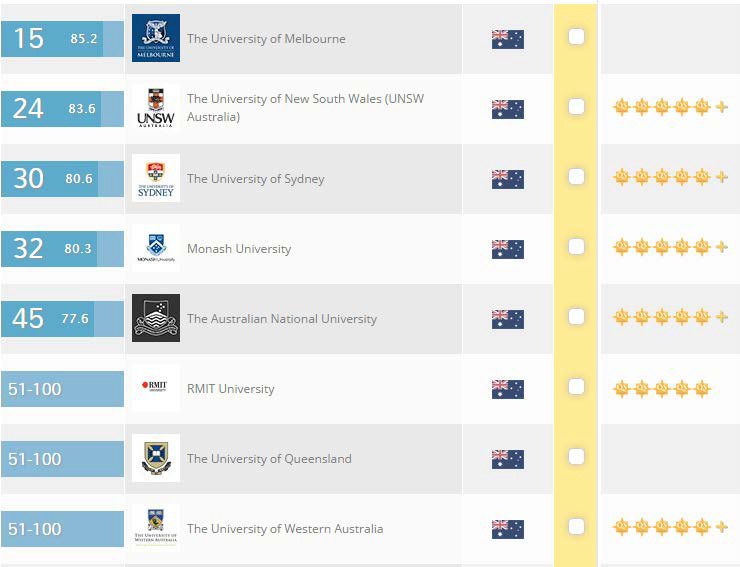Open The University of Sydney link
740x567 pixels.
point(255,179)
